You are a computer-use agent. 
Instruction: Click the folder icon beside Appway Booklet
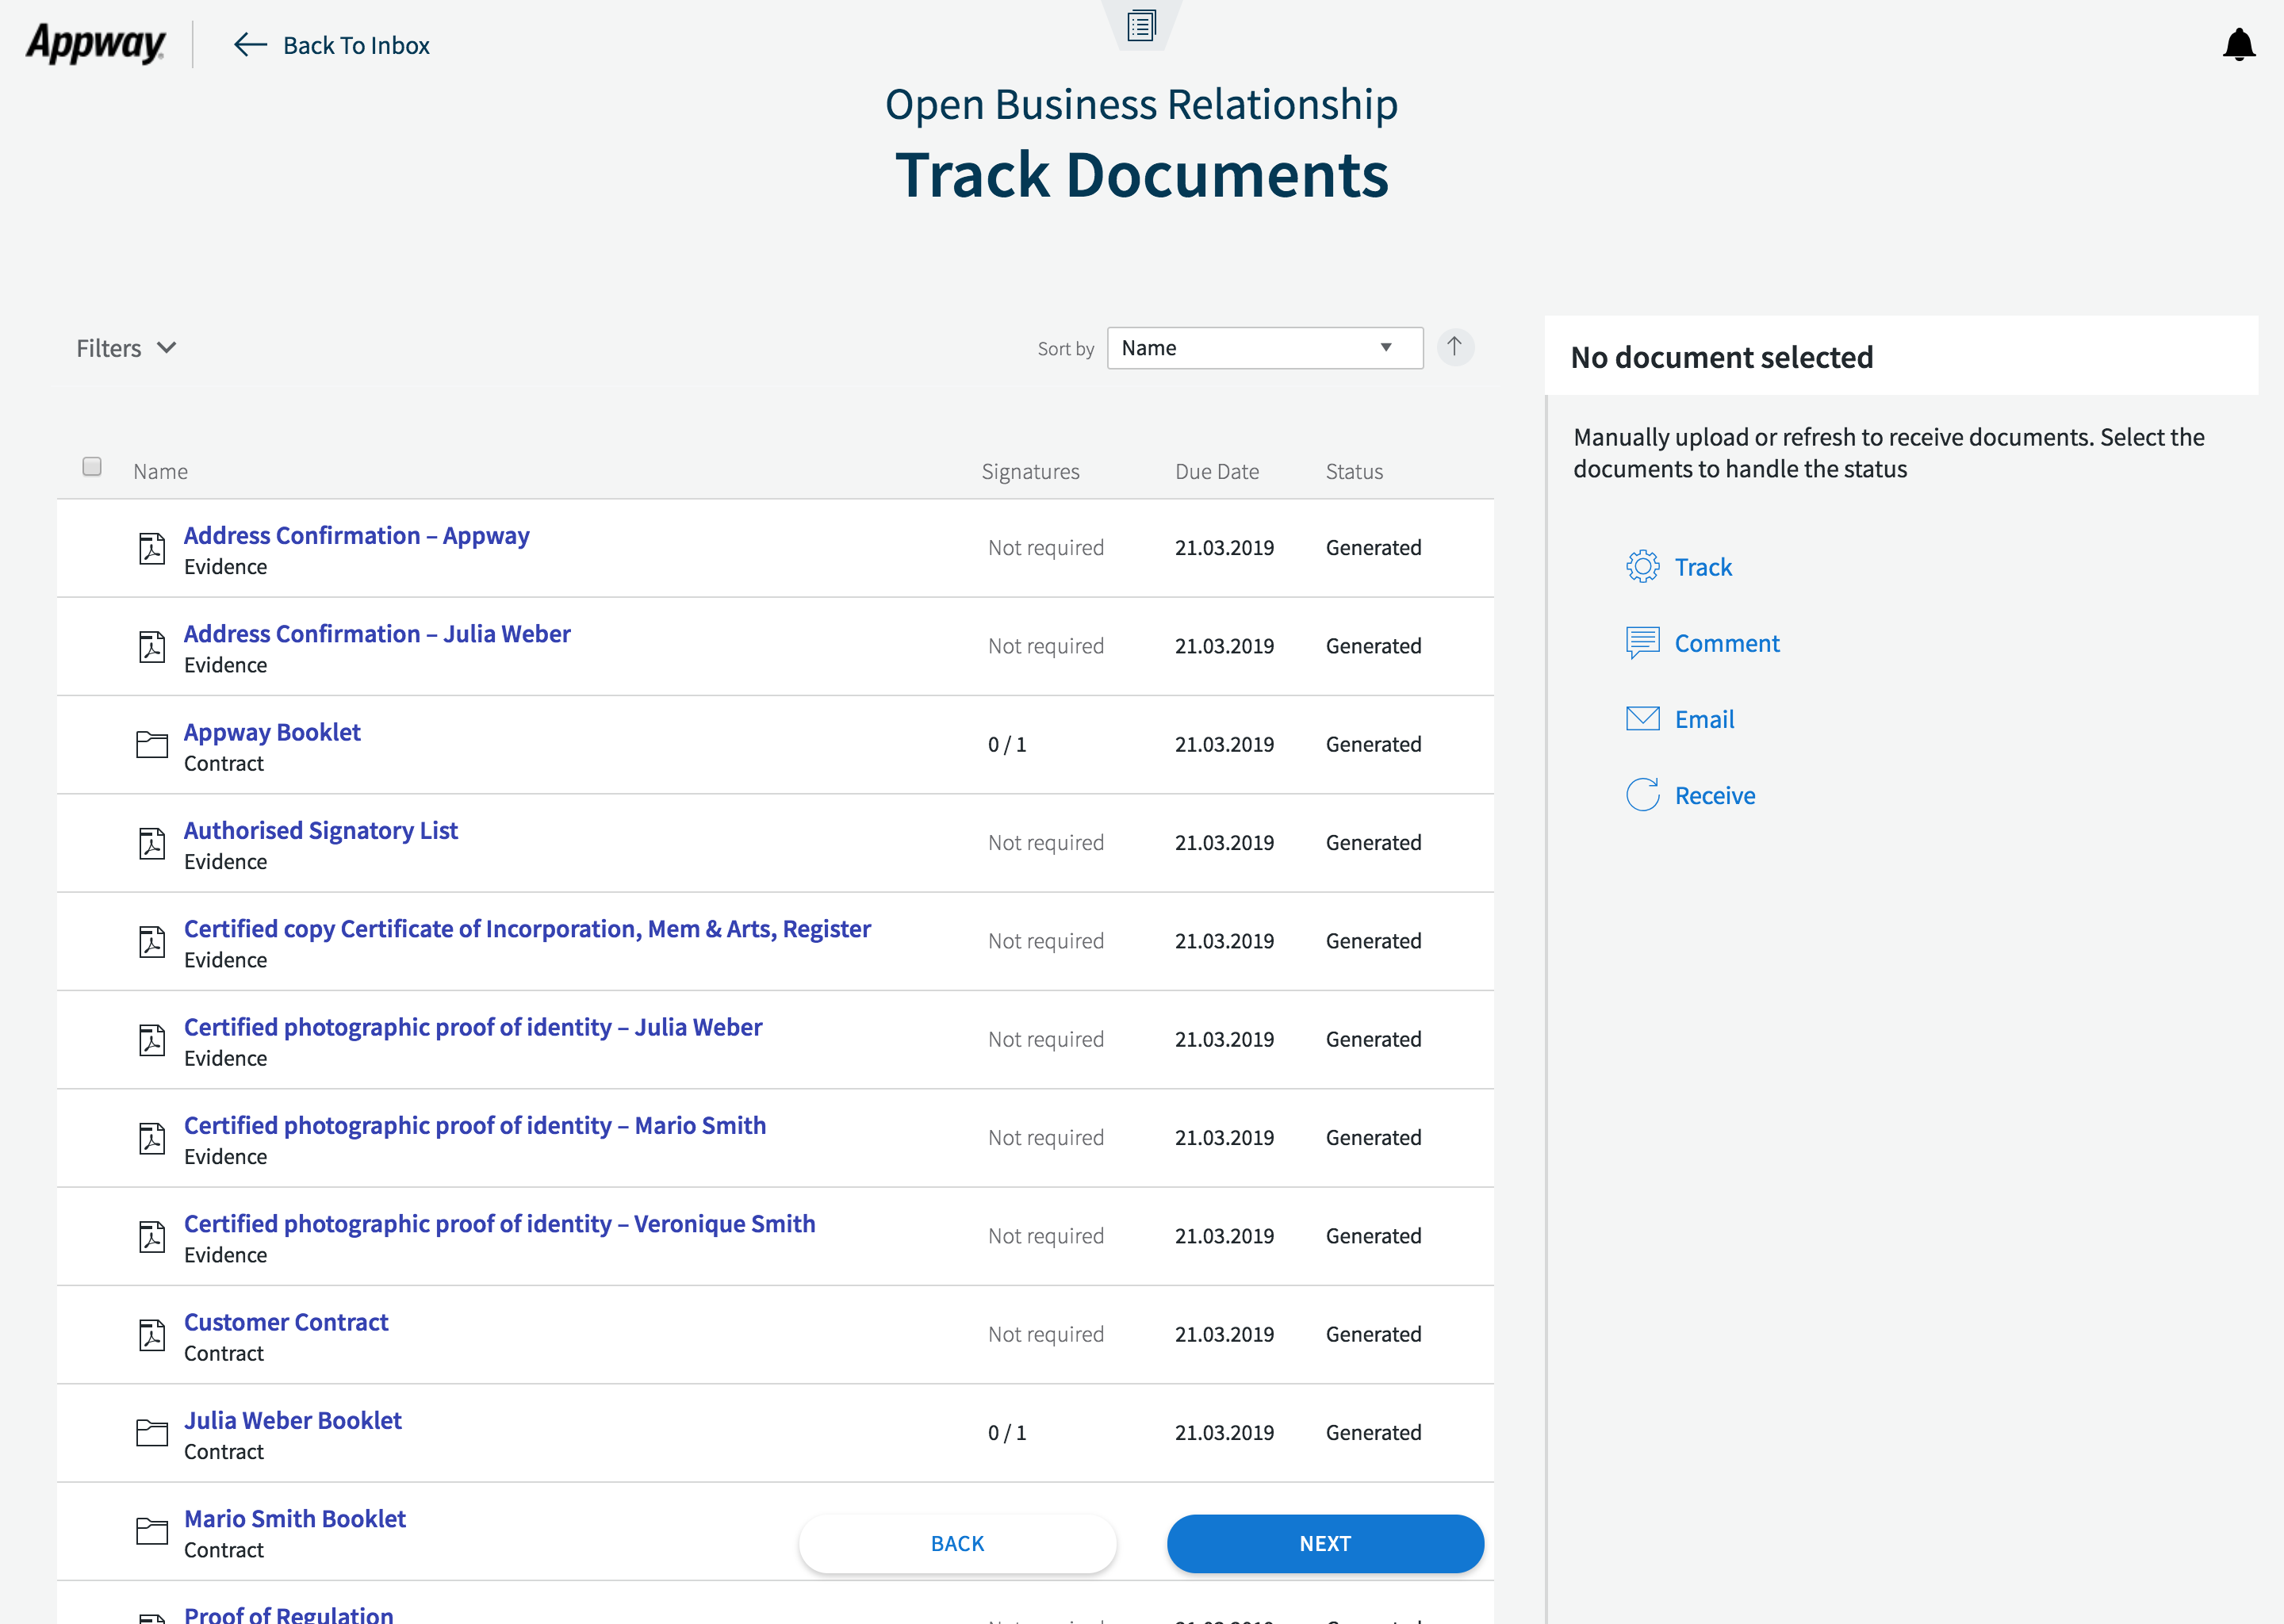click(152, 745)
